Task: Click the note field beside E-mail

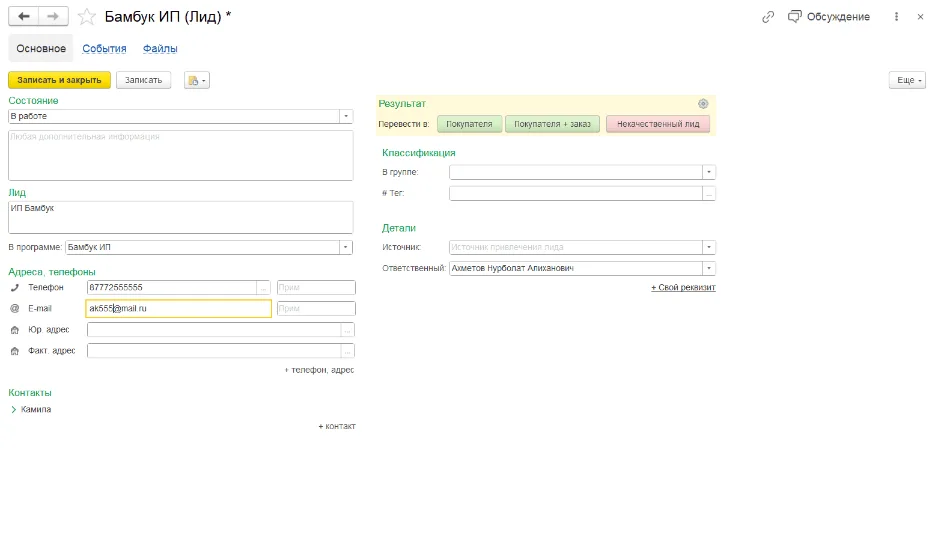Action: coord(316,308)
